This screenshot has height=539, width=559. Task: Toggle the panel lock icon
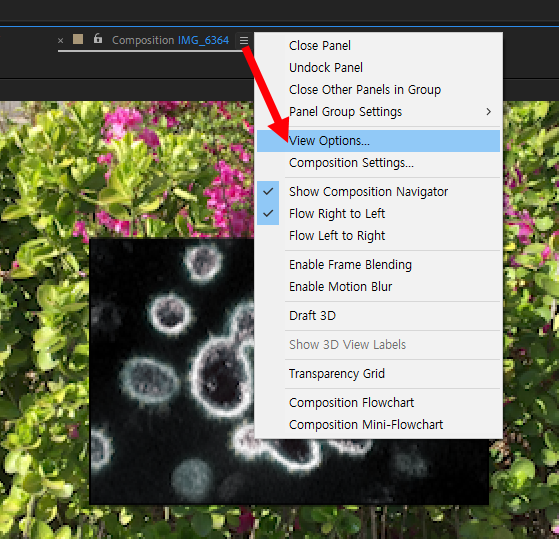pos(98,38)
